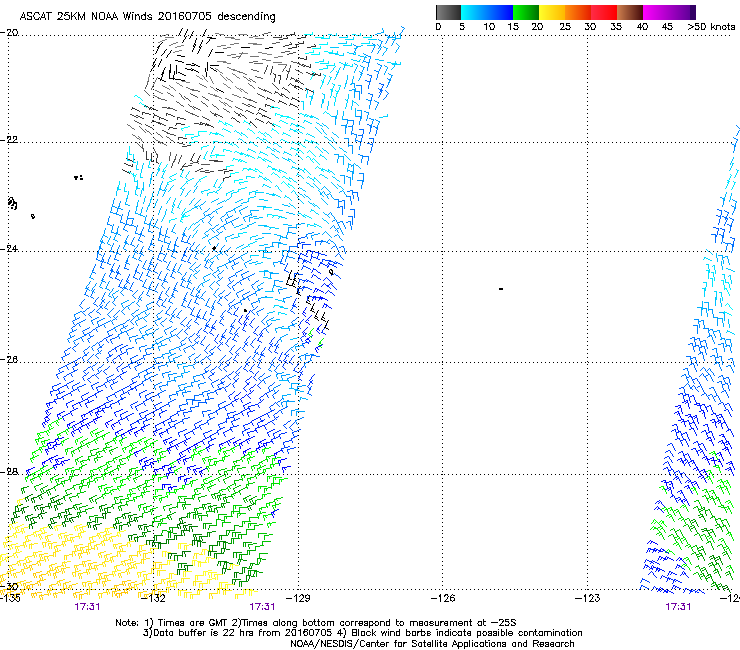The height and width of the screenshot is (650, 740).
Task: Pick the brown 35-40 knots legend swatch
Action: (630, 12)
